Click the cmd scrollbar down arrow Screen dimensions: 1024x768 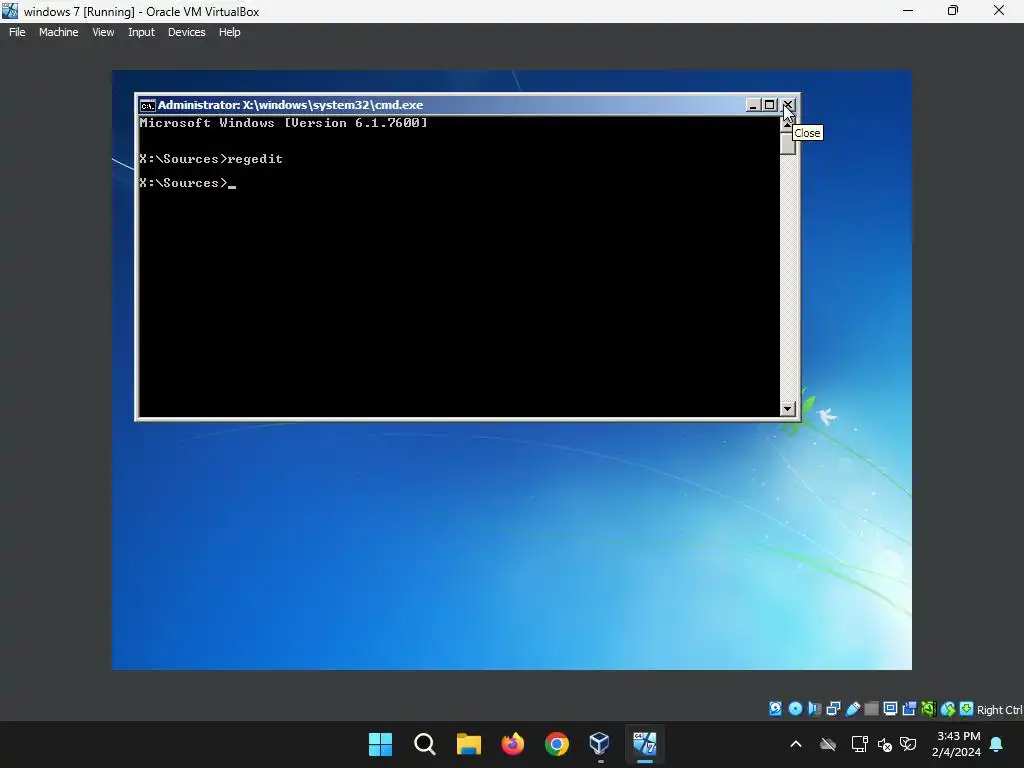click(788, 409)
